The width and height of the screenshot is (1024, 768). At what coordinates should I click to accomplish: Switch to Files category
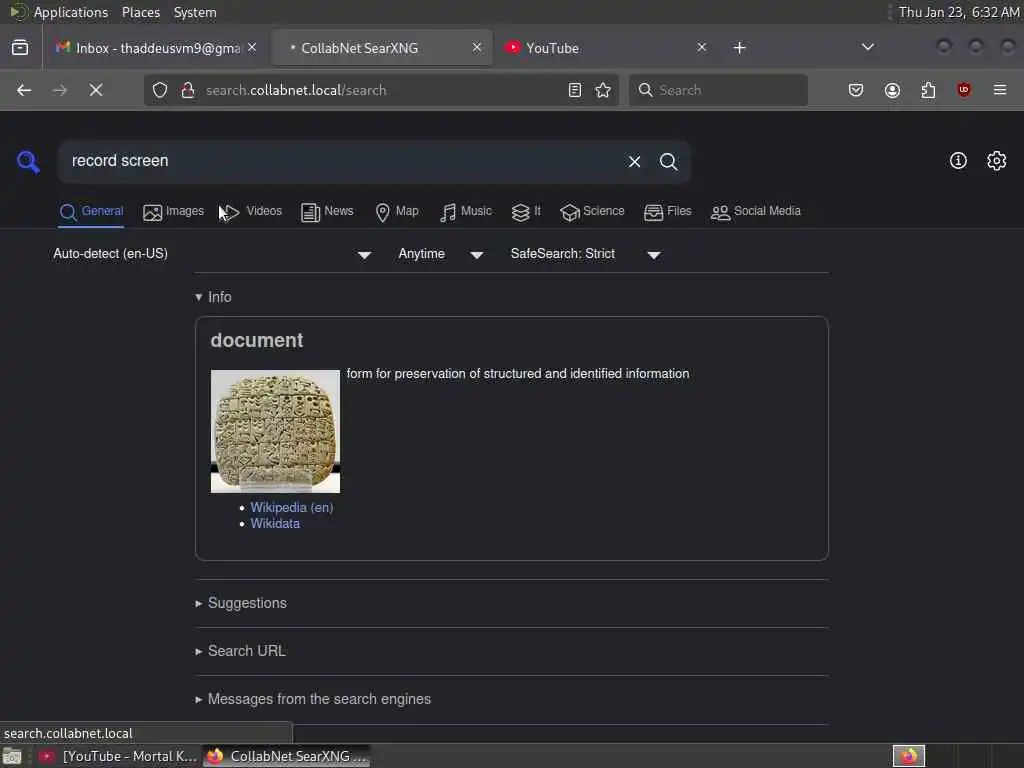(667, 212)
